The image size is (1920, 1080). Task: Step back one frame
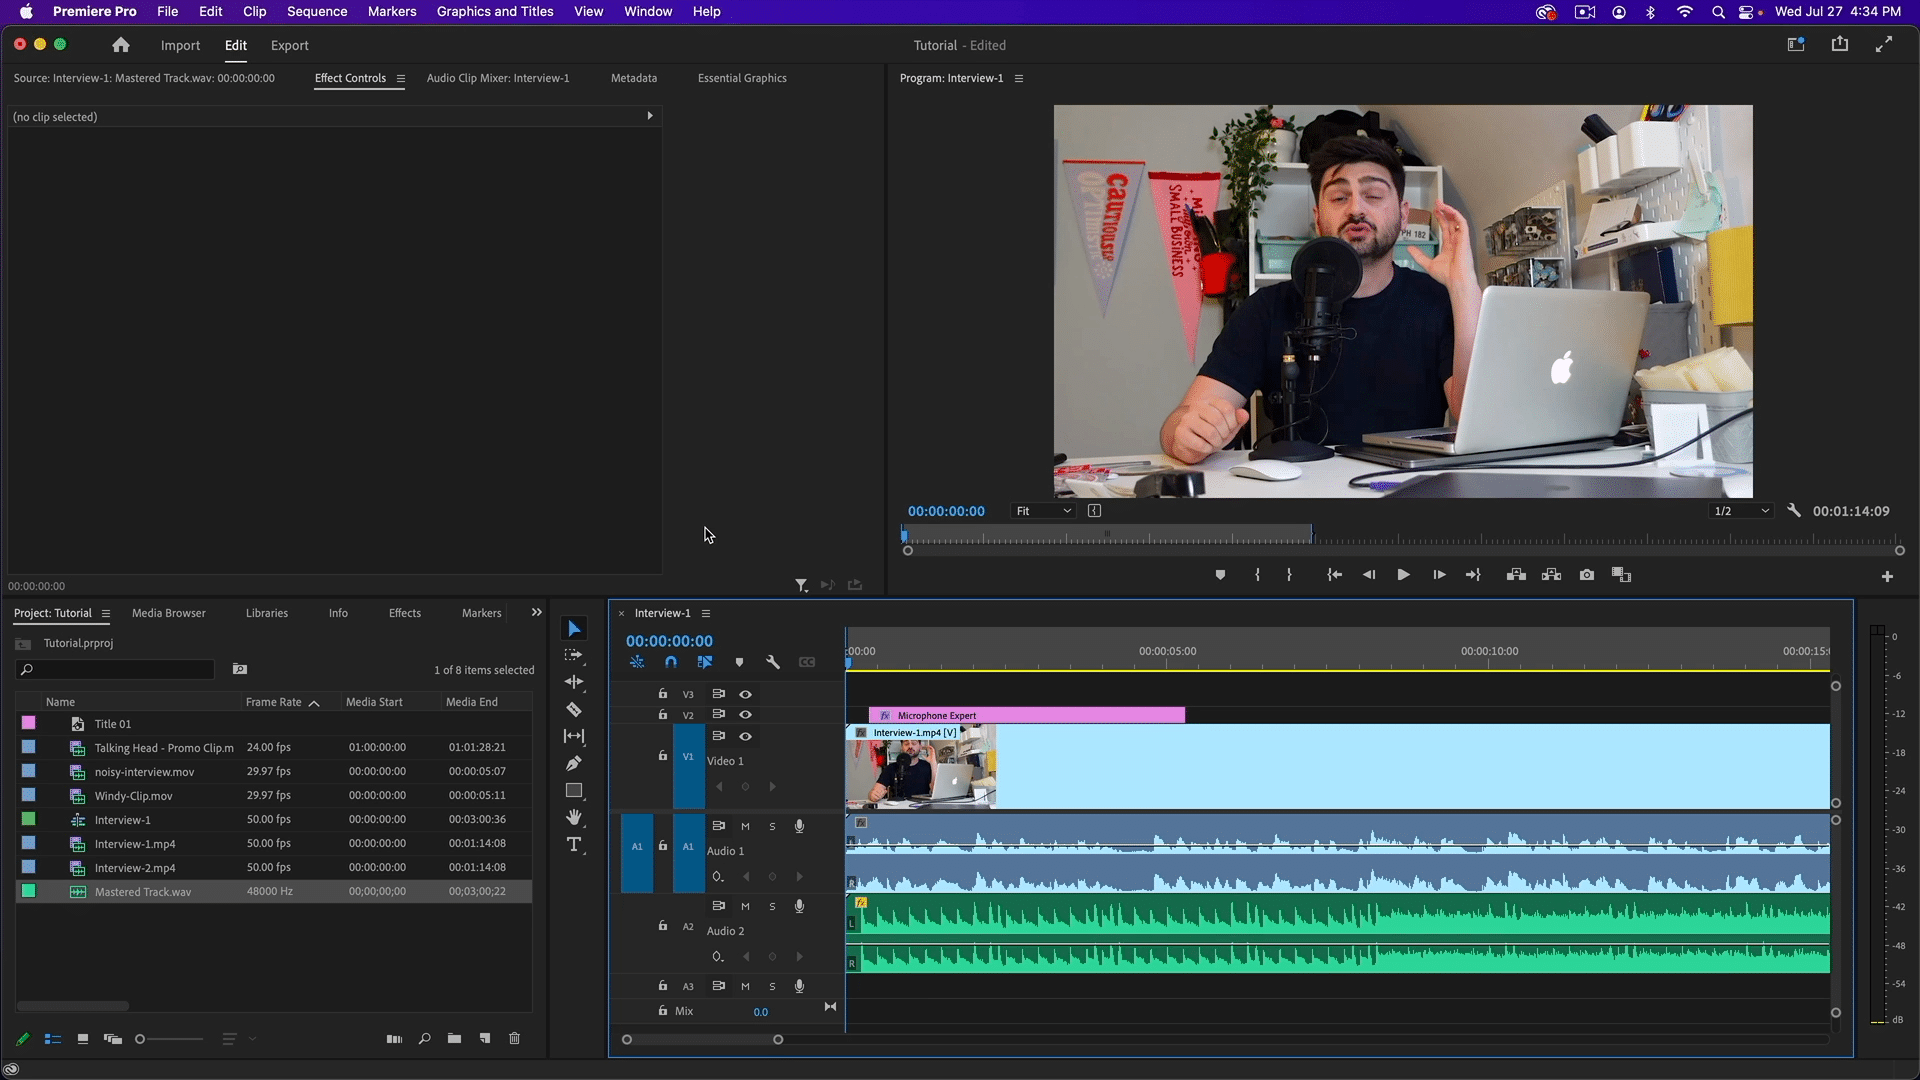tap(1369, 575)
